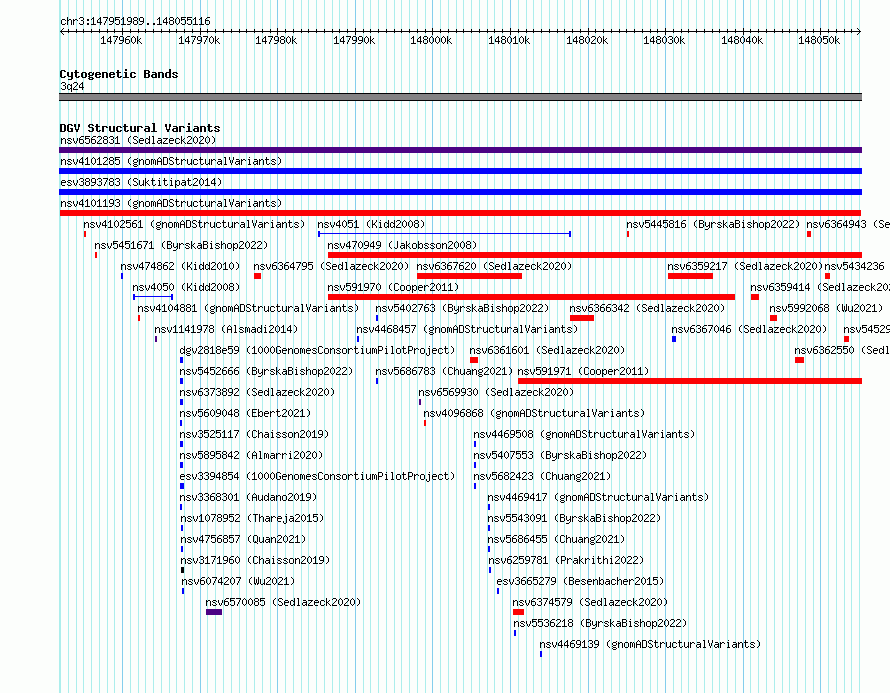Viewport: 890px width, 693px height.
Task: Click nsv5992068 (Wu2021) label
Action: [x=826, y=308]
